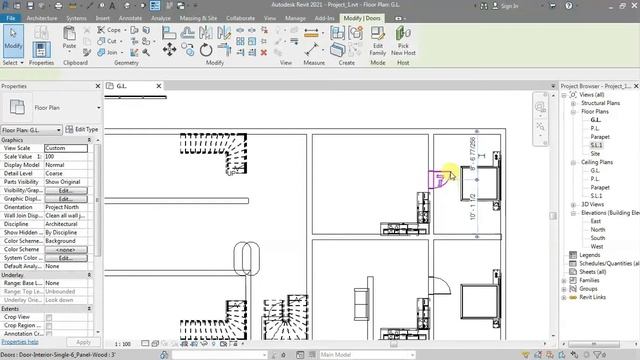The image size is (640, 360).
Task: Close the G.L. view tab
Action: coord(159,86)
